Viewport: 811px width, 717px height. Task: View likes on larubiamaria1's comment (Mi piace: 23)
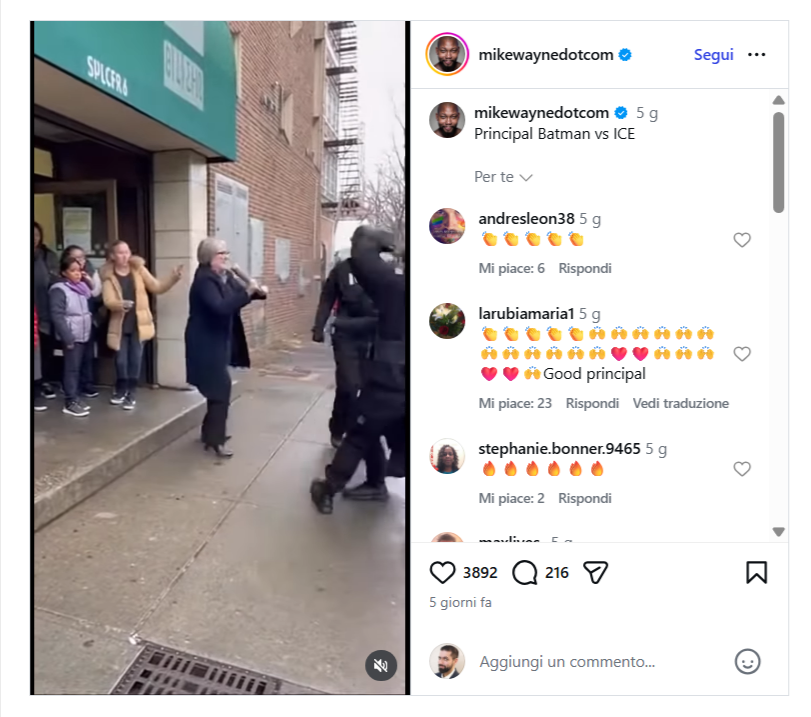tap(515, 404)
